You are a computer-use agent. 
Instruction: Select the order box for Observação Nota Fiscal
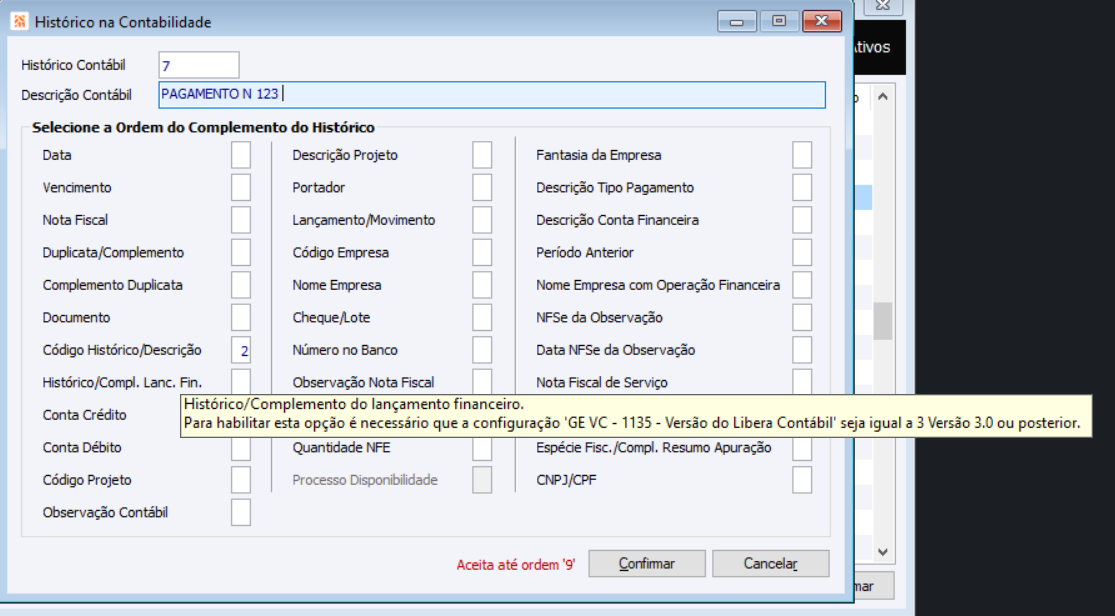pyautogui.click(x=481, y=381)
